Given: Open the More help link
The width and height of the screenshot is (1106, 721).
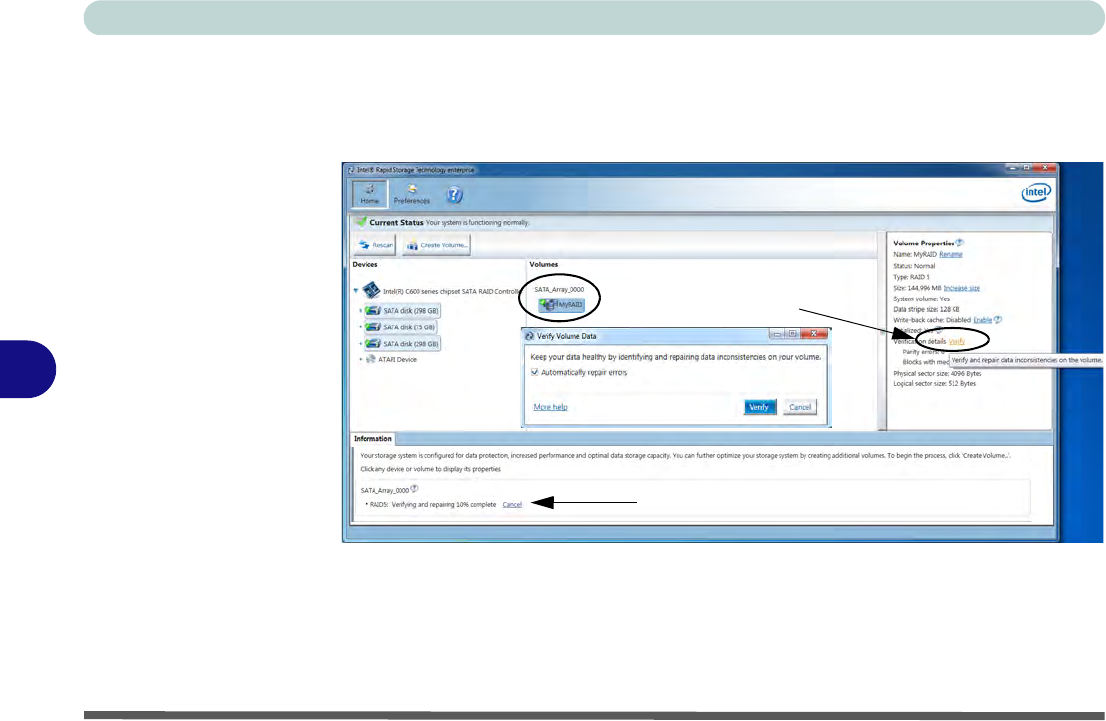Looking at the screenshot, I should [x=550, y=407].
